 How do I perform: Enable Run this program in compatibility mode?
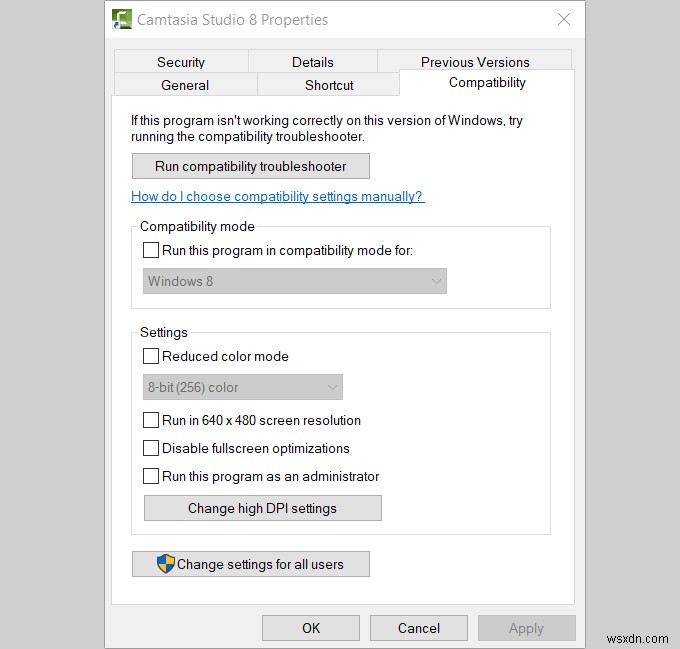[x=150, y=250]
